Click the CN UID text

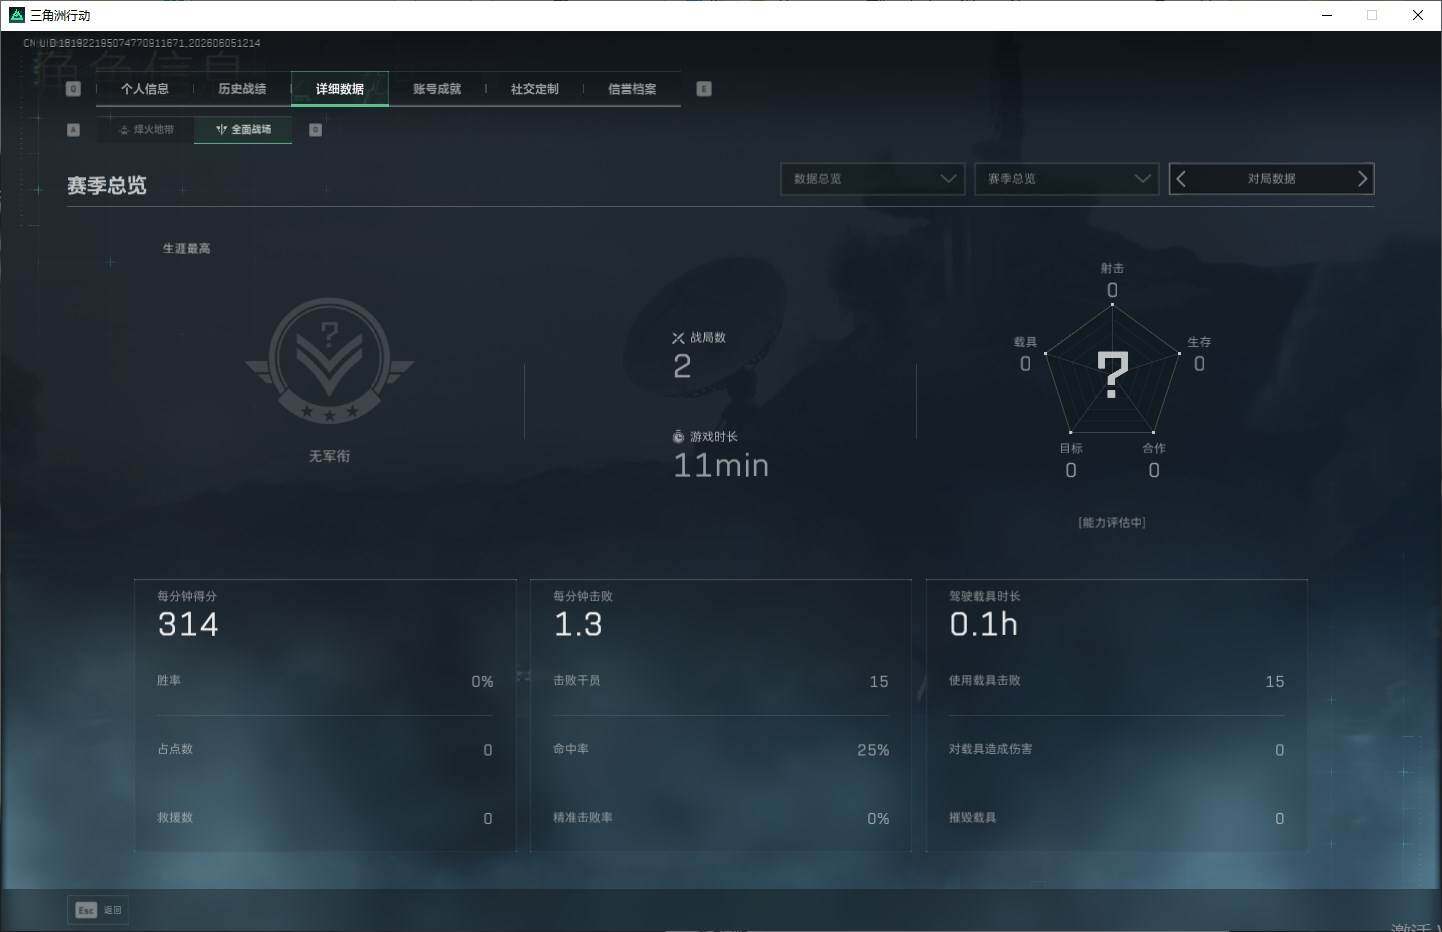[x=142, y=43]
